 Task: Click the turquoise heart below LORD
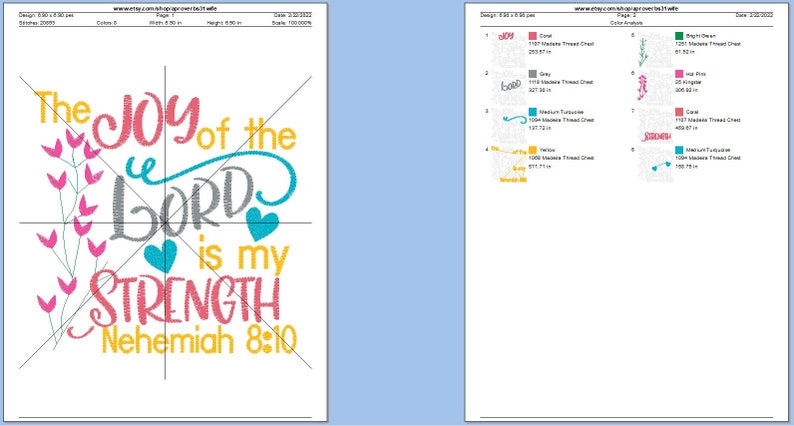click(161, 256)
